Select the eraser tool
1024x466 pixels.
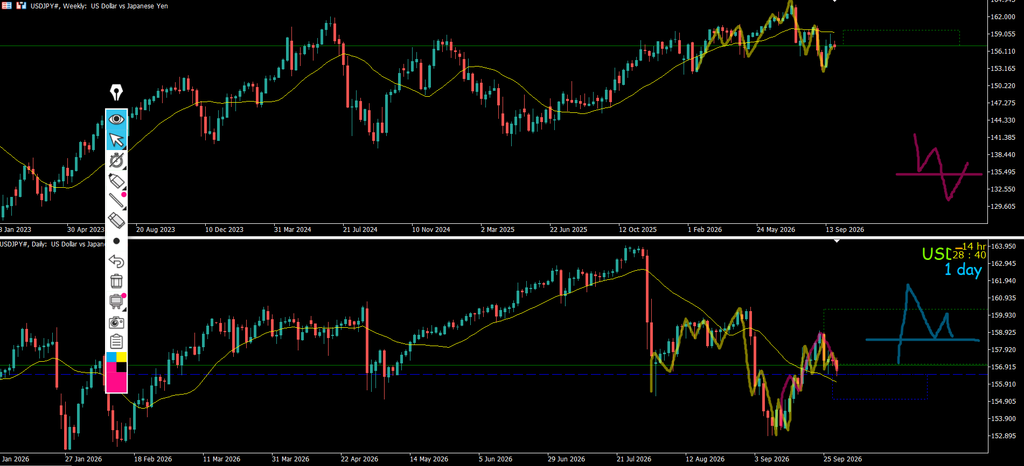(x=116, y=221)
